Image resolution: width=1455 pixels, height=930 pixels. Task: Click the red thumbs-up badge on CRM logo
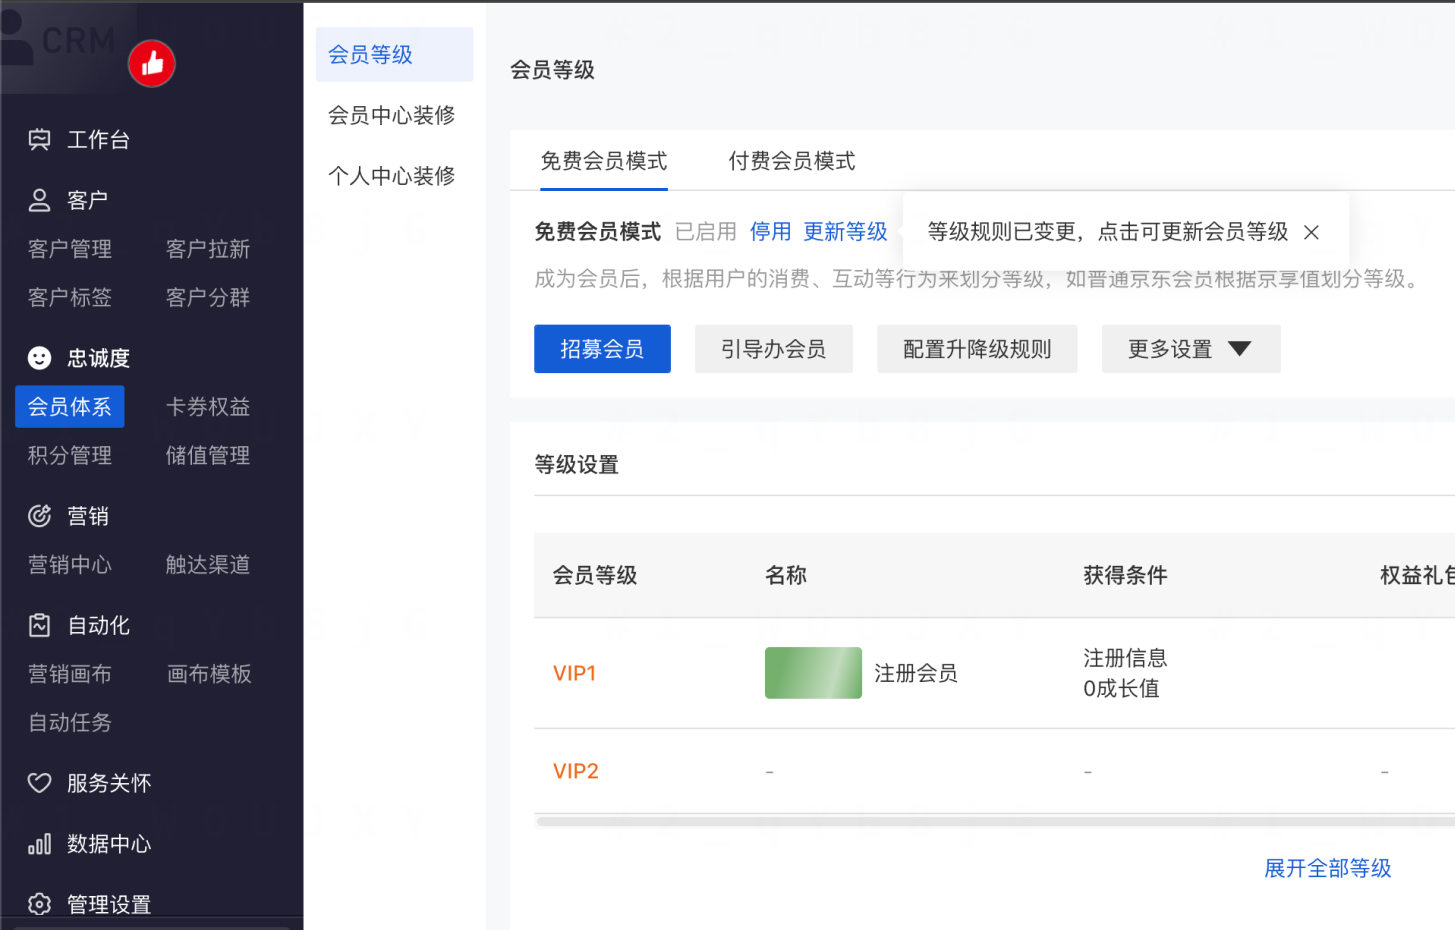pos(152,63)
